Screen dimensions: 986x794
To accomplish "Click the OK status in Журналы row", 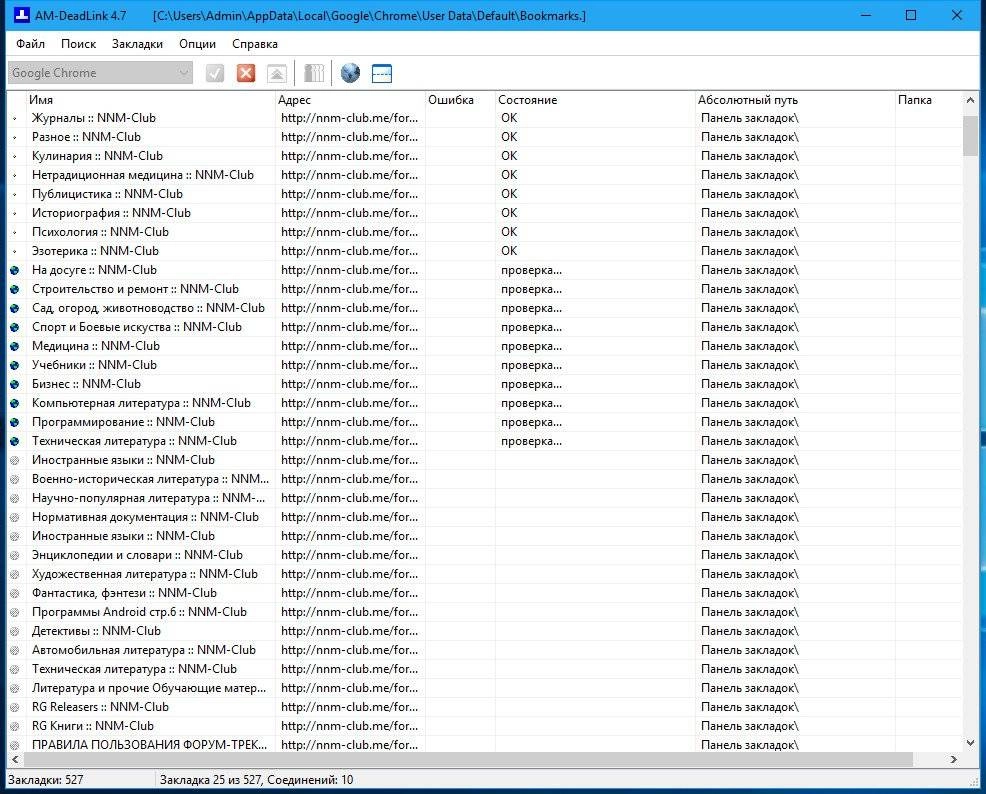I will pos(509,118).
